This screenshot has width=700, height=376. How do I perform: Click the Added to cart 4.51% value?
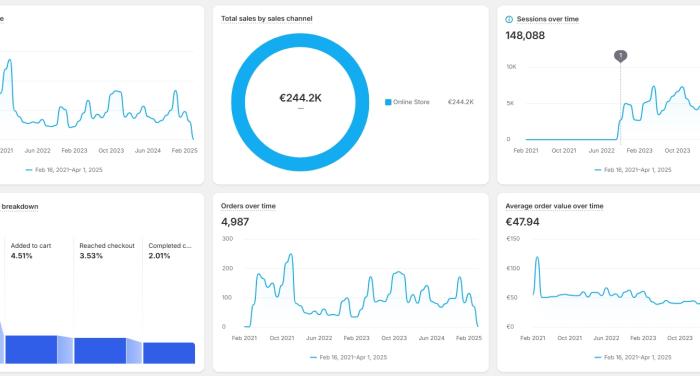[x=21, y=256]
